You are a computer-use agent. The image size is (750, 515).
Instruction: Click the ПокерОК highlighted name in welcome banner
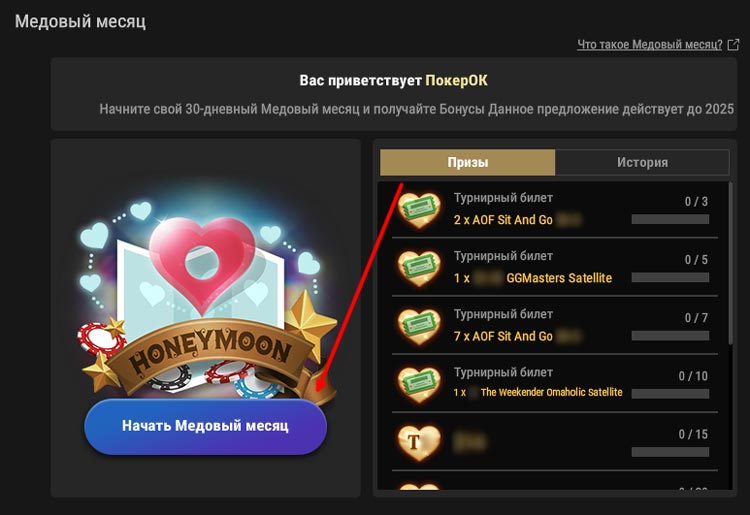click(x=456, y=80)
